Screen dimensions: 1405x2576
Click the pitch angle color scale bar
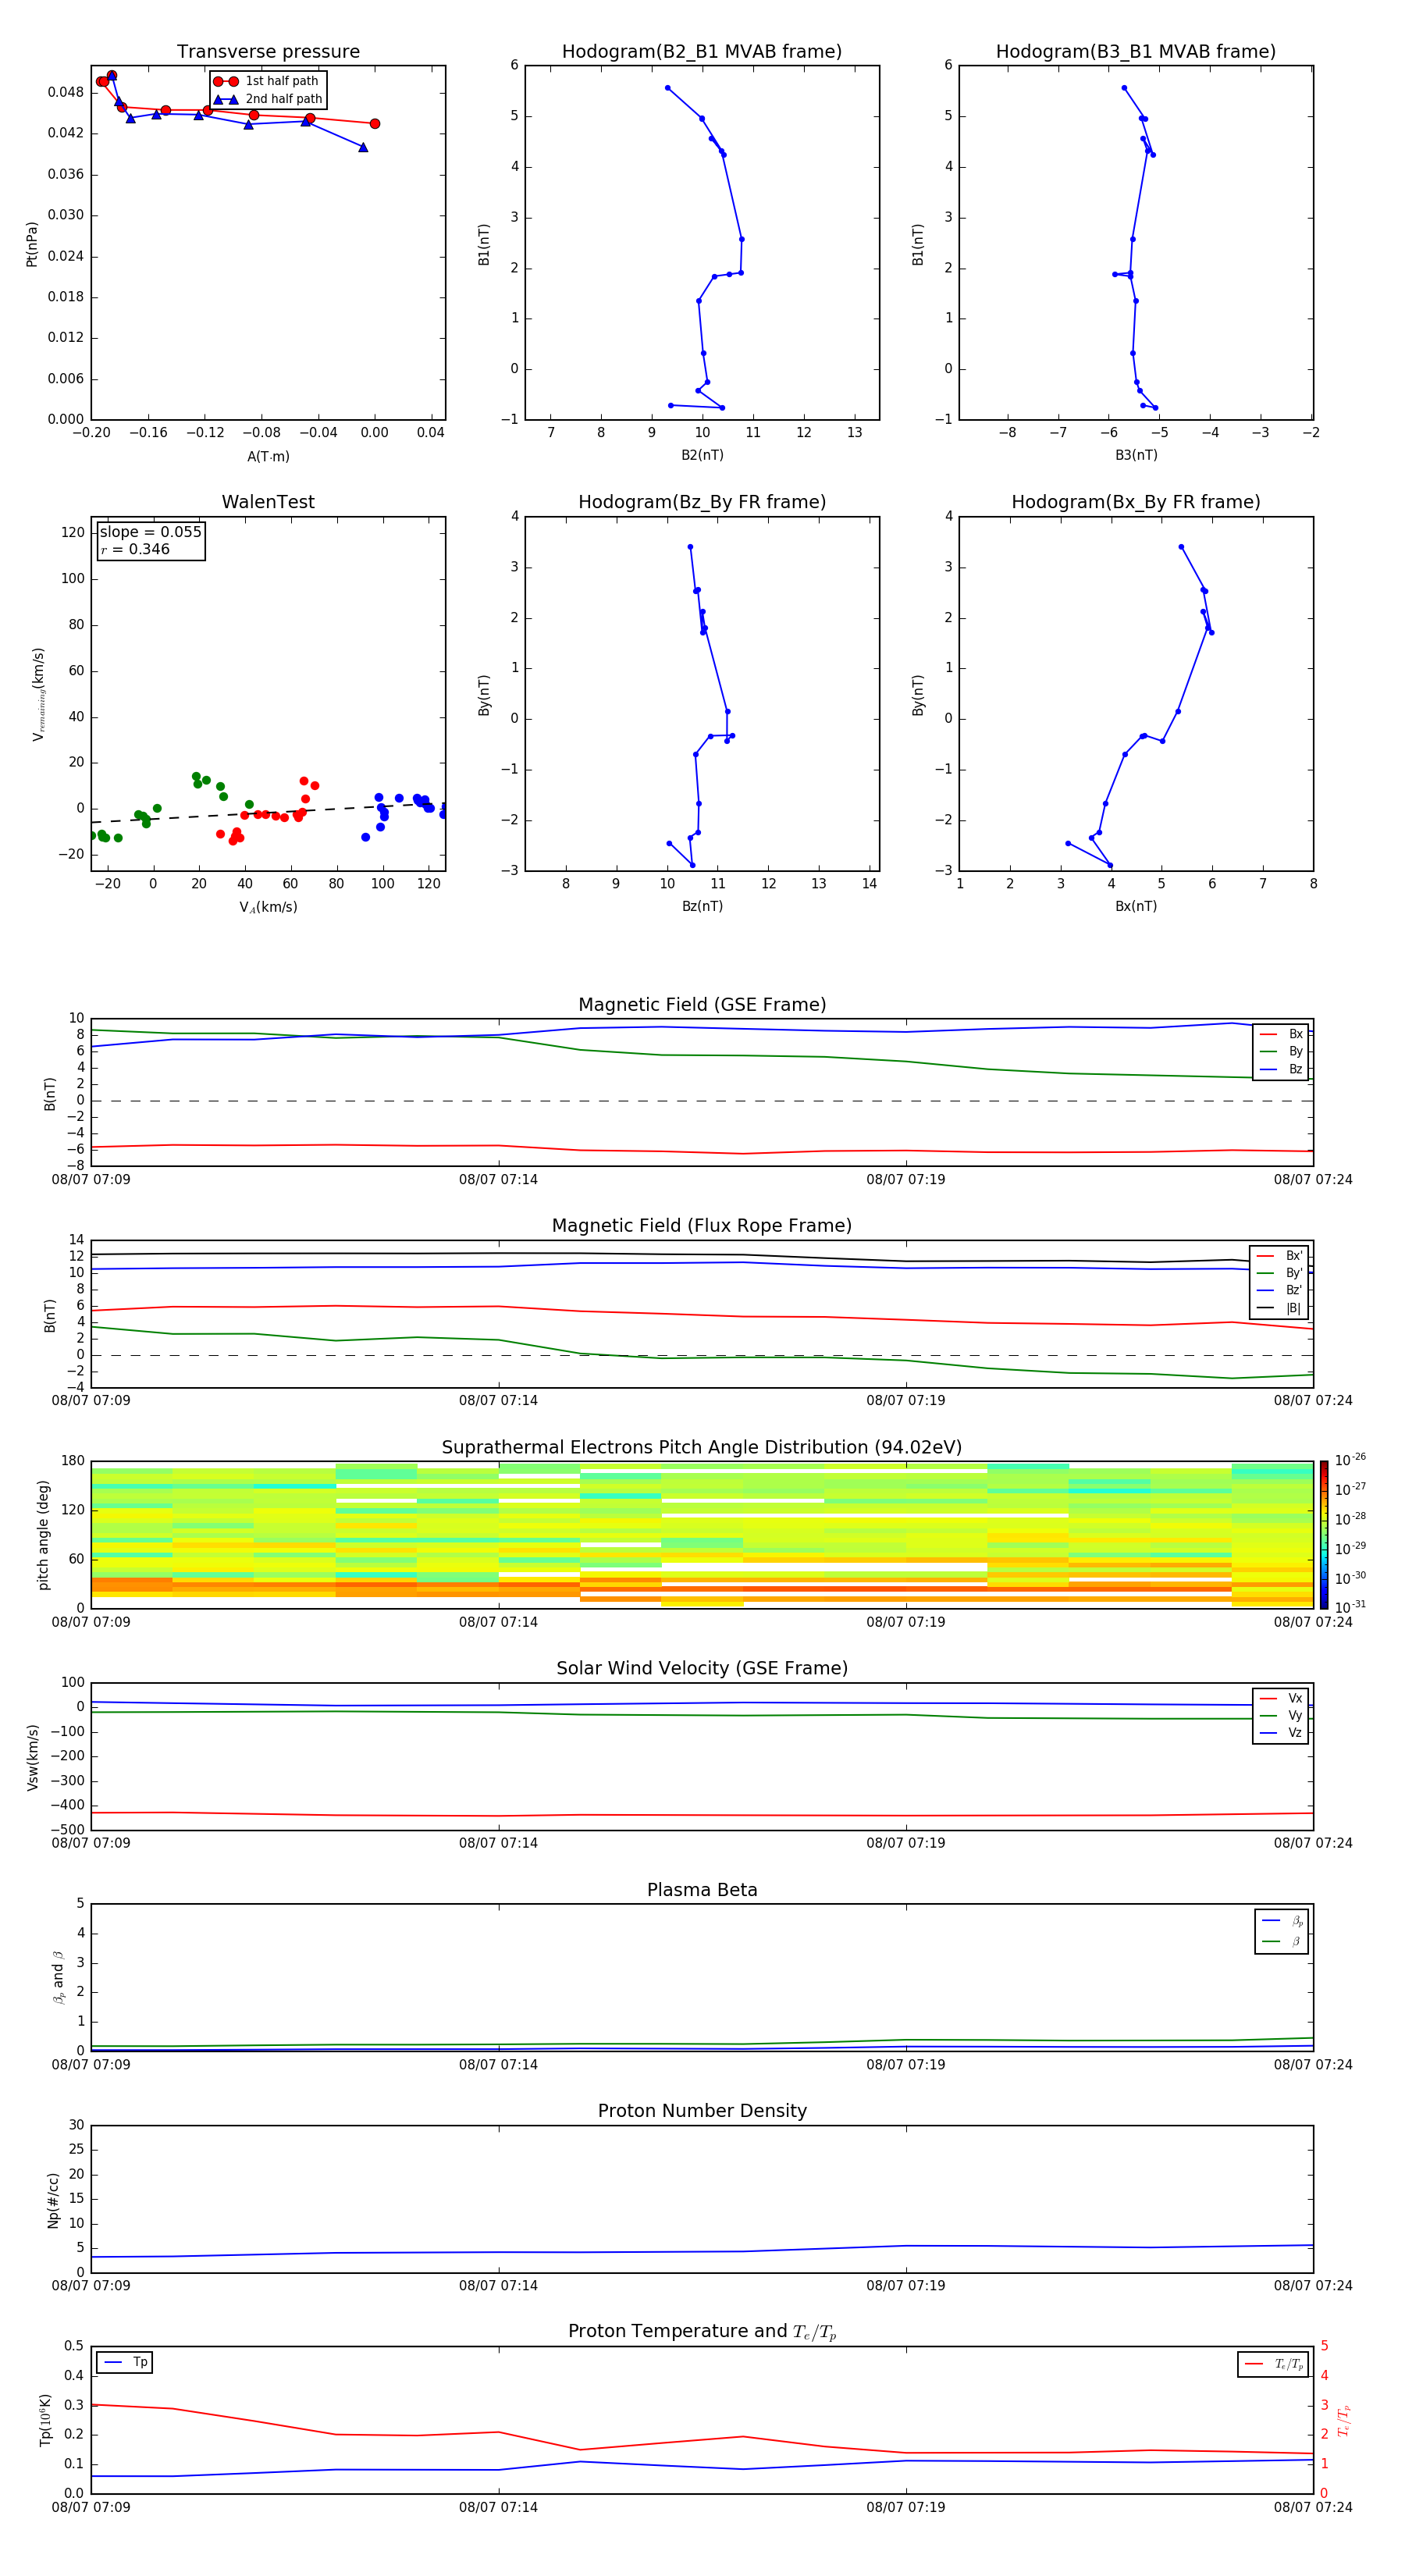tap(1324, 1535)
